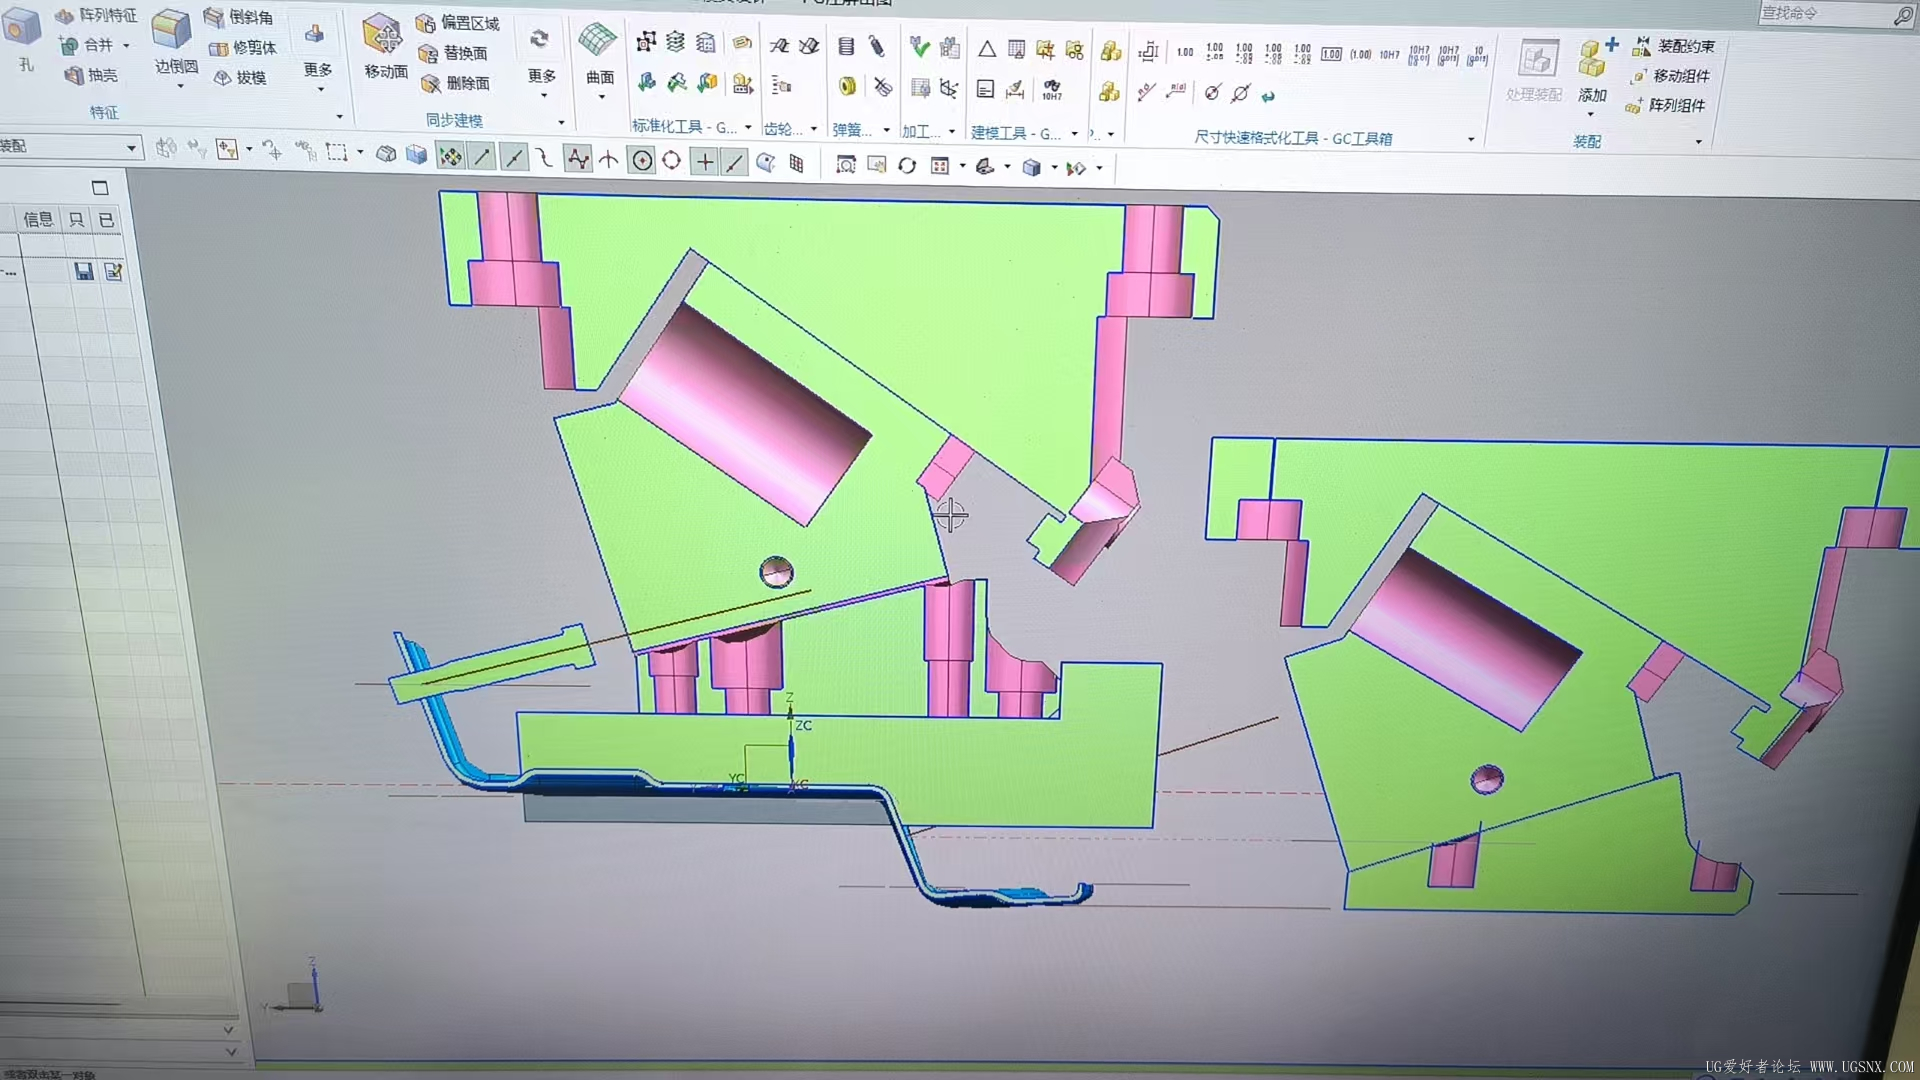
Task: Click the save icon in the left panel
Action: click(84, 271)
